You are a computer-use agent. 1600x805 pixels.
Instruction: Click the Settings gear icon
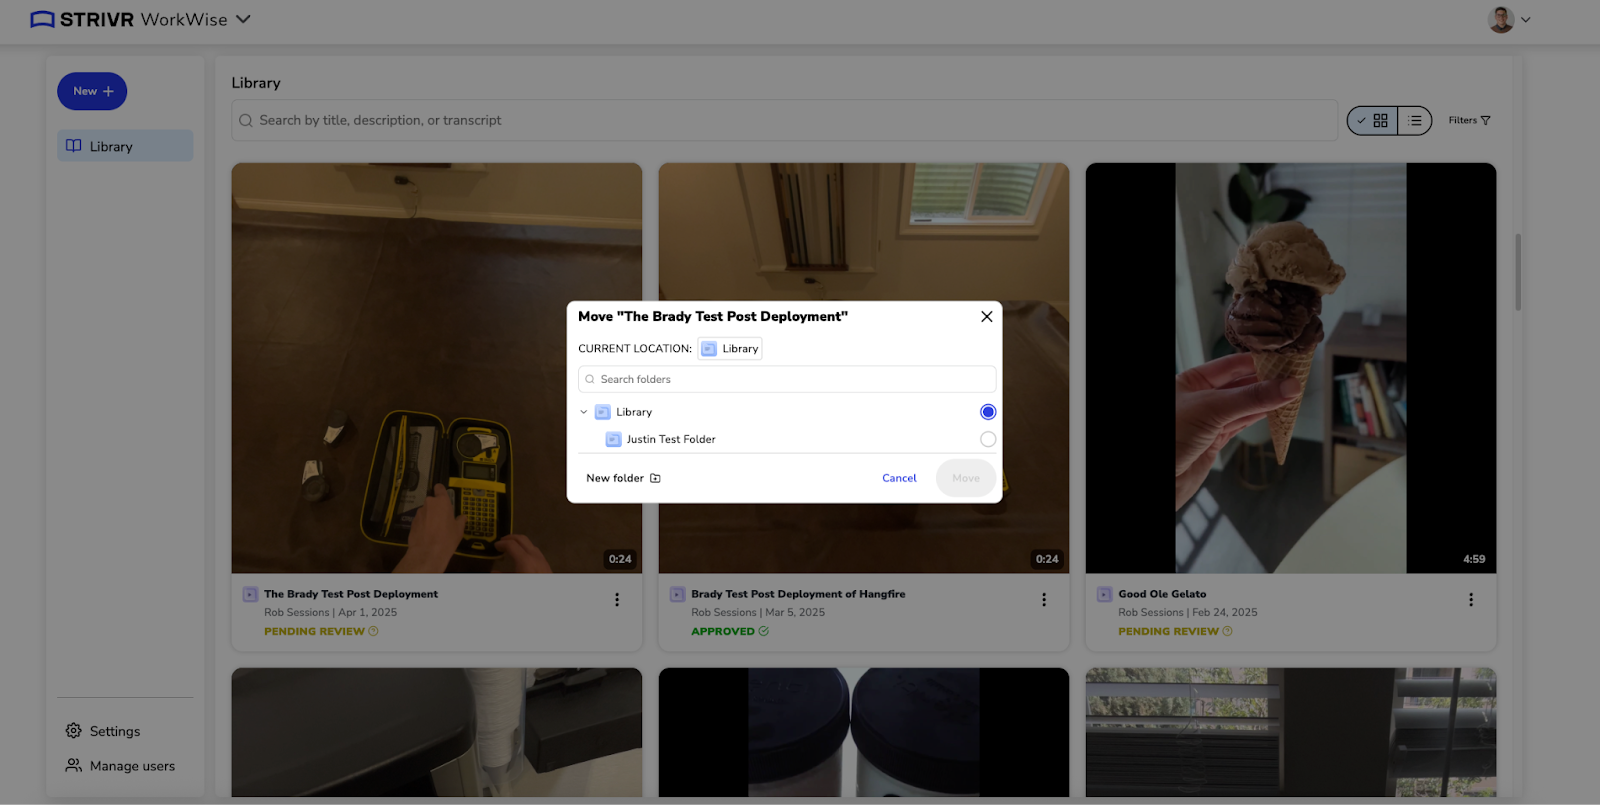(x=73, y=731)
